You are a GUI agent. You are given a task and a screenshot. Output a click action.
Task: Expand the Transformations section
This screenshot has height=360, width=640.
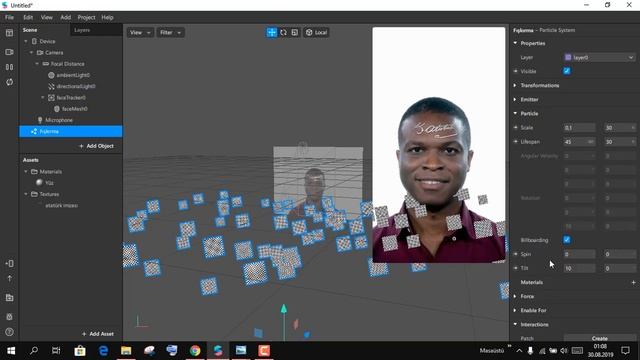click(515, 85)
